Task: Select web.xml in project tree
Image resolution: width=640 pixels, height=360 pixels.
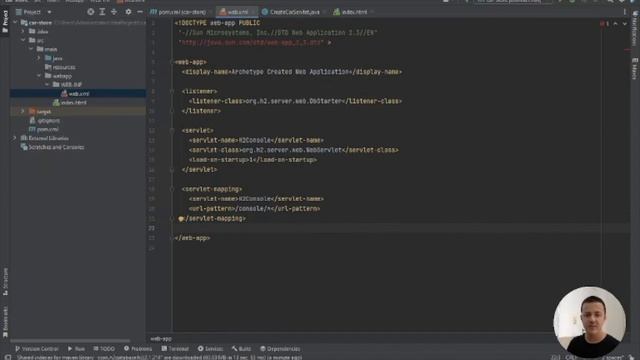Action: (79, 94)
